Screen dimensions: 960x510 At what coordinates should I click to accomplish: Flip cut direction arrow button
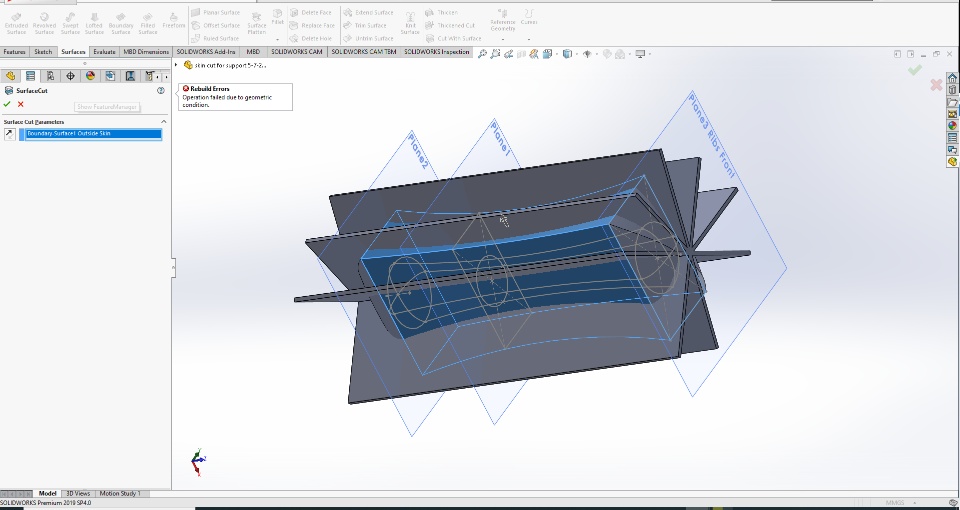[x=10, y=134]
